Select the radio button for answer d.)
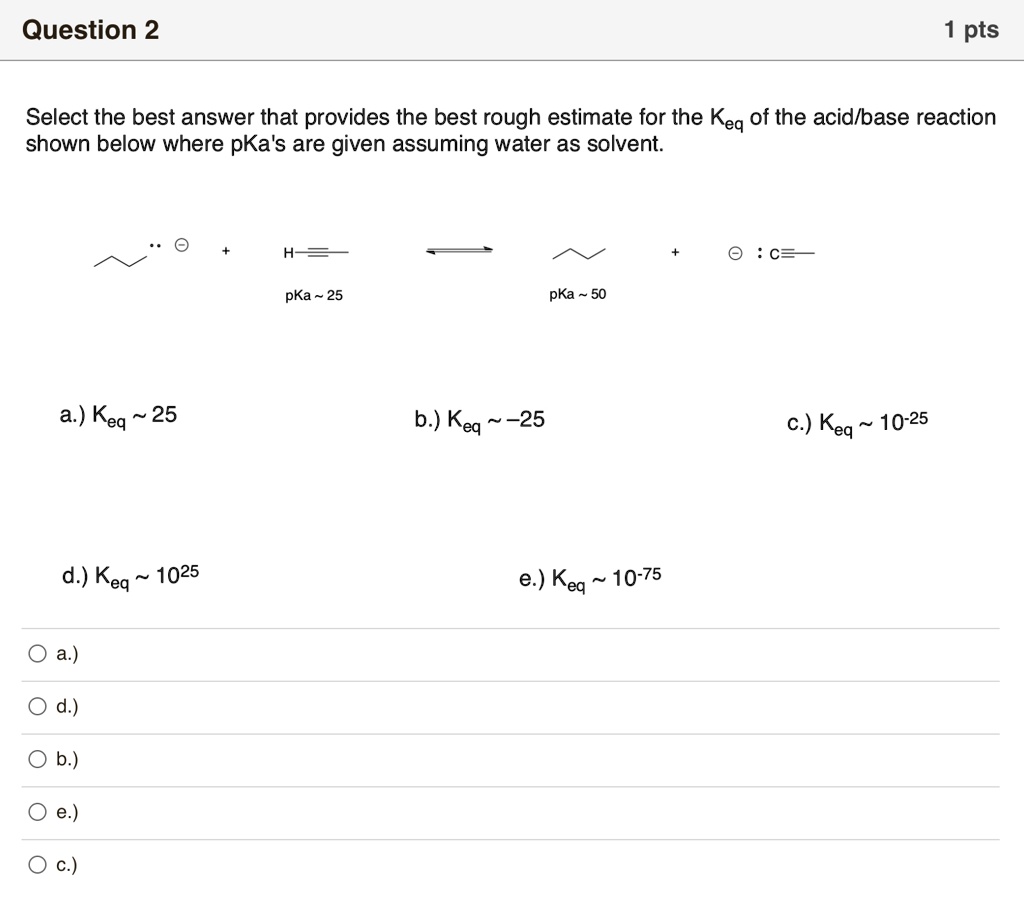Image resolution: width=1024 pixels, height=907 pixels. pyautogui.click(x=37, y=706)
